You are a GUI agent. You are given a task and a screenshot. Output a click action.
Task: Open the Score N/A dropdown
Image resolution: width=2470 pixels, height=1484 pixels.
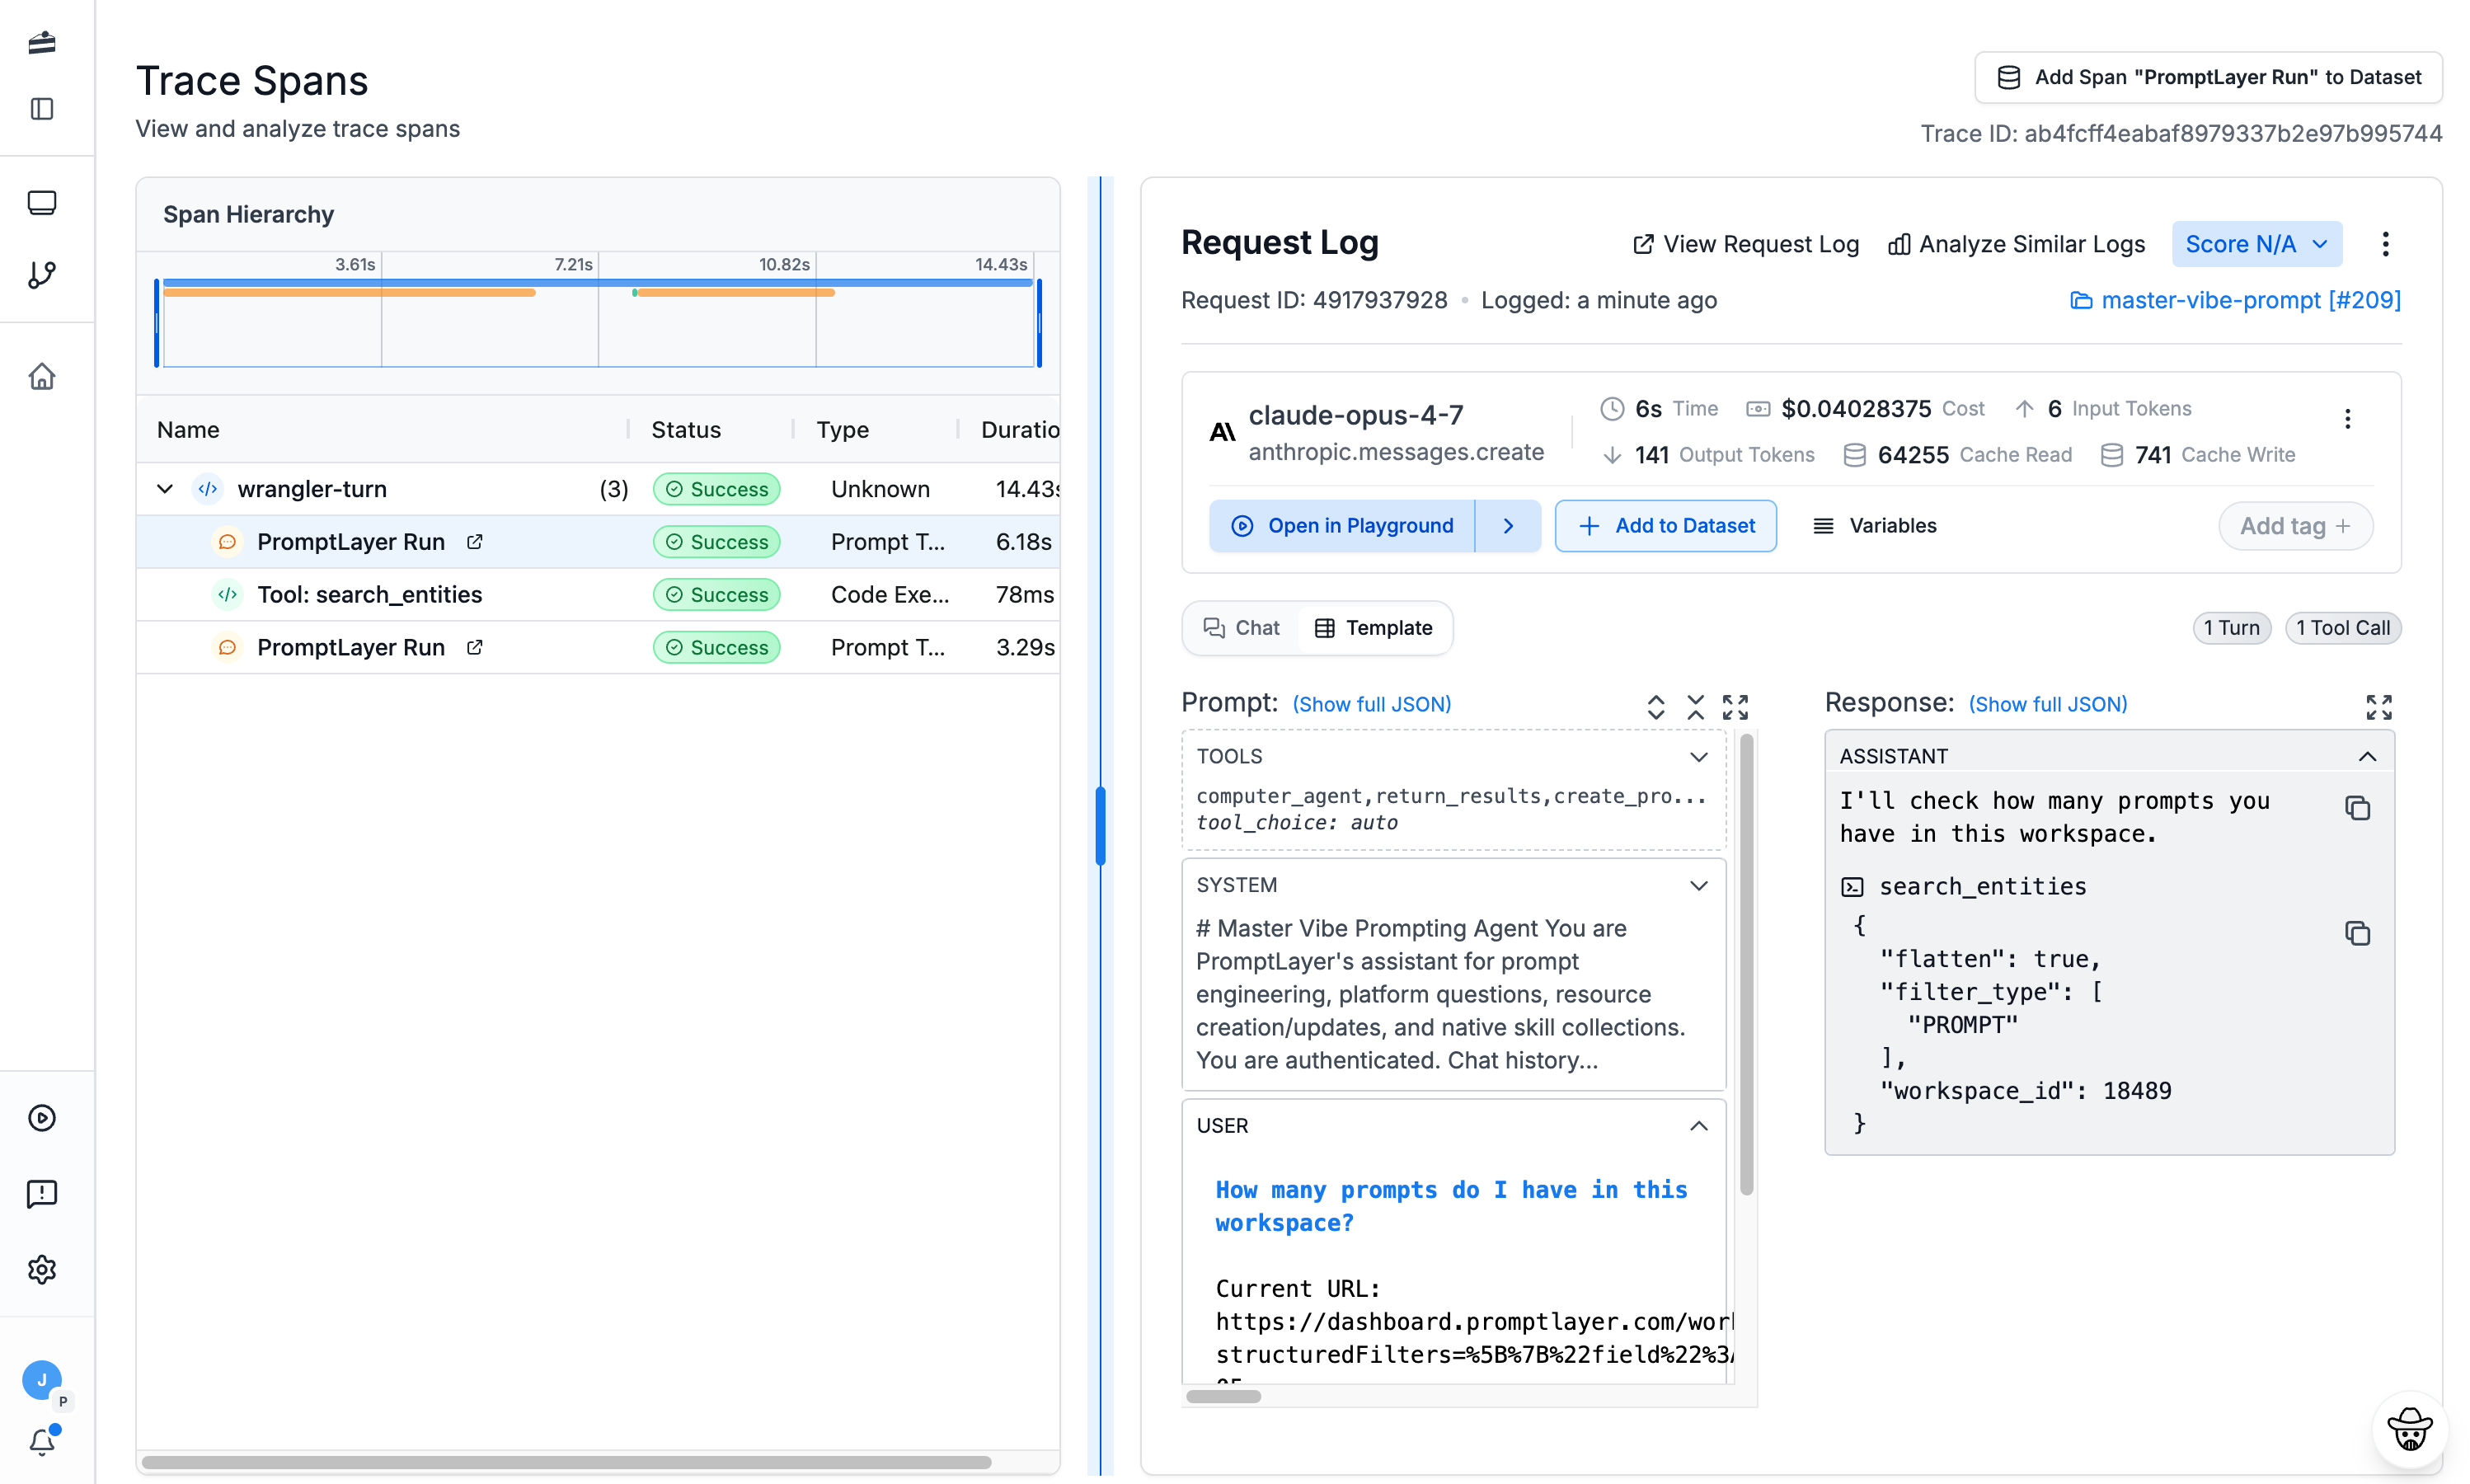click(2256, 244)
